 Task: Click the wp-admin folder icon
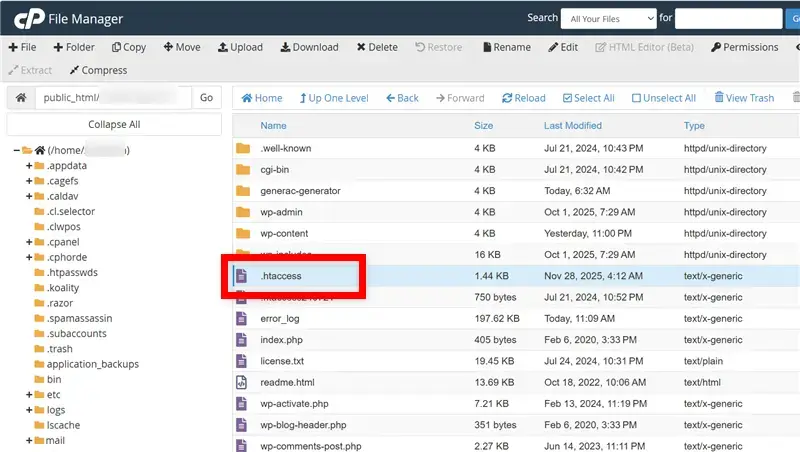point(241,212)
